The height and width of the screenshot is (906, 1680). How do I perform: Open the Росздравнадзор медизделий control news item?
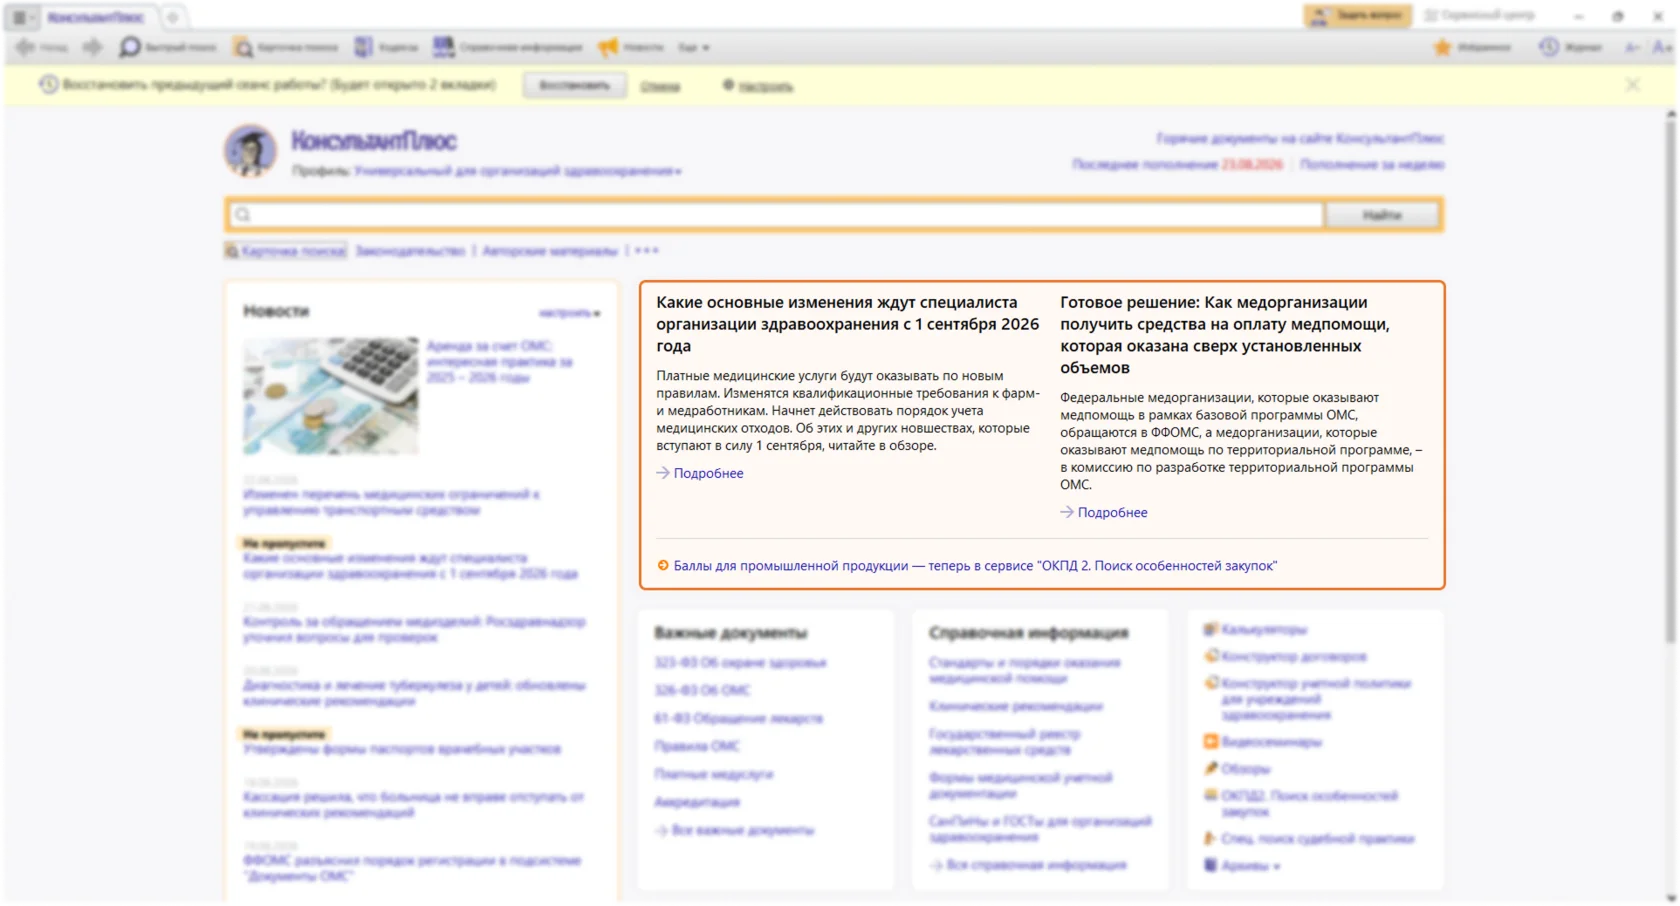[x=414, y=629]
